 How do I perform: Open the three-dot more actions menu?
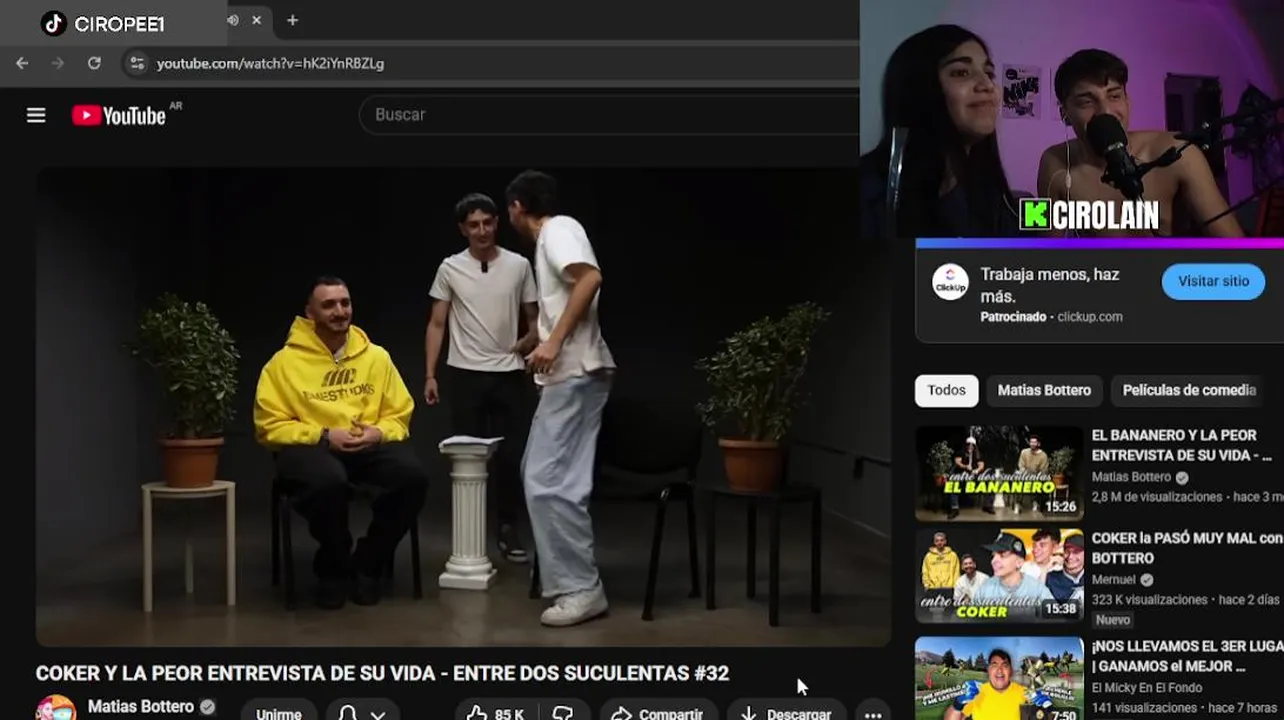(x=873, y=714)
